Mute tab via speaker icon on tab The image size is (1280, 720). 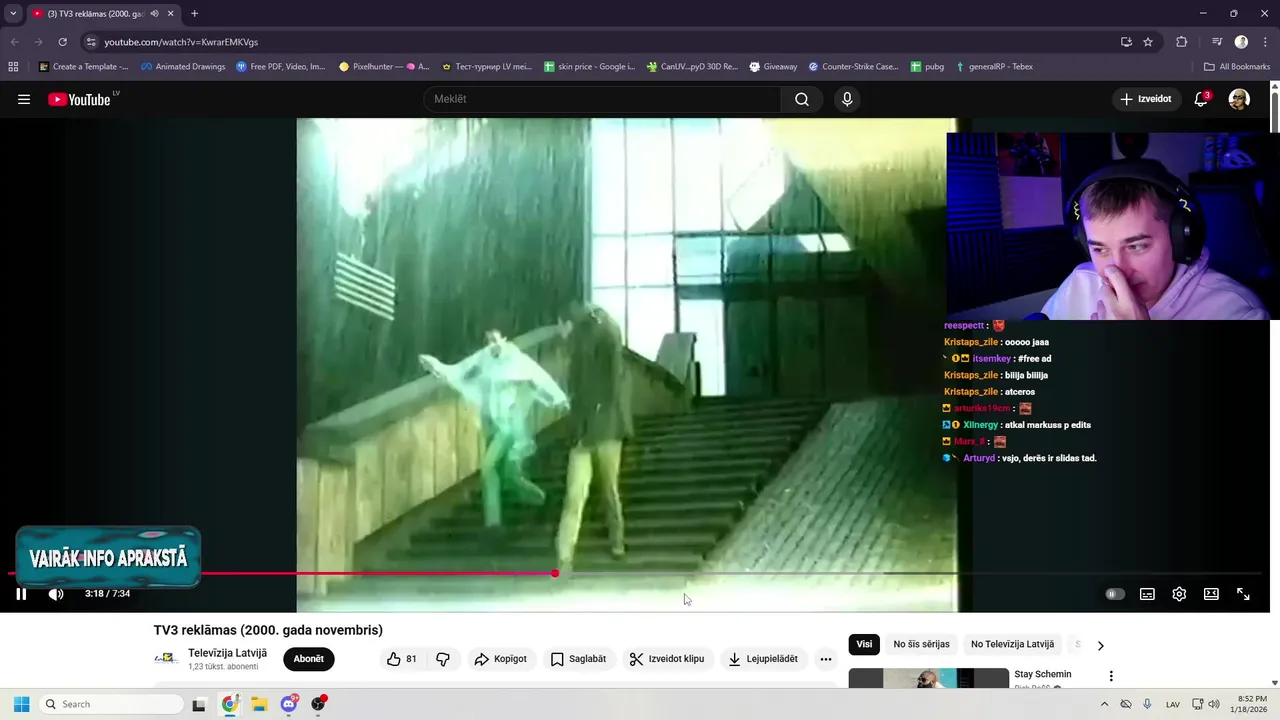[154, 14]
